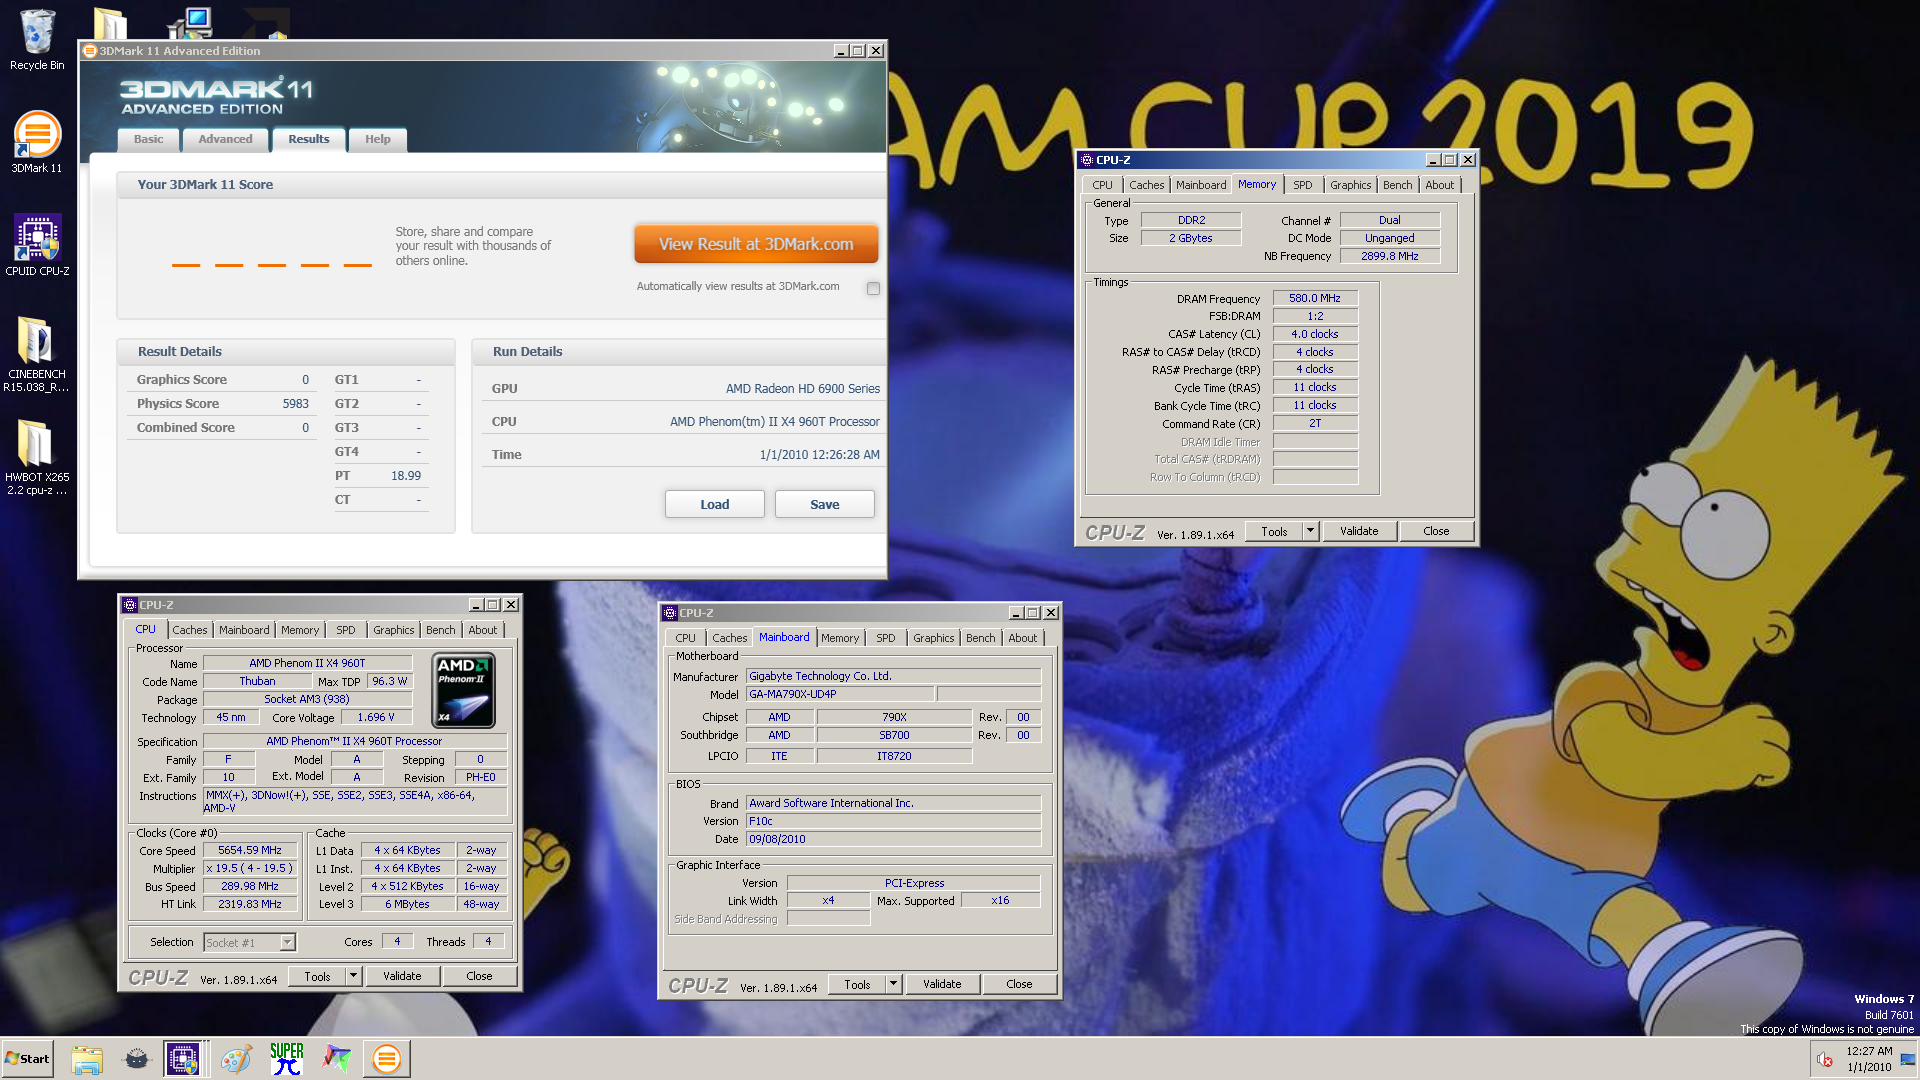This screenshot has width=1920, height=1080.
Task: Open SPD tab in Memory CPU-Z window
Action: (x=1302, y=185)
